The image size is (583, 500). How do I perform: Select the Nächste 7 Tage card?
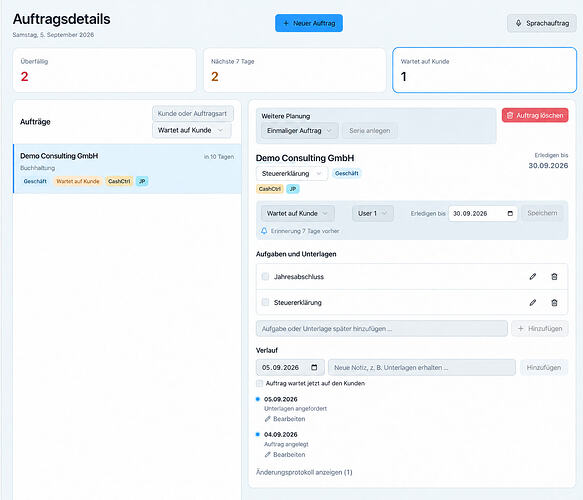coord(294,70)
